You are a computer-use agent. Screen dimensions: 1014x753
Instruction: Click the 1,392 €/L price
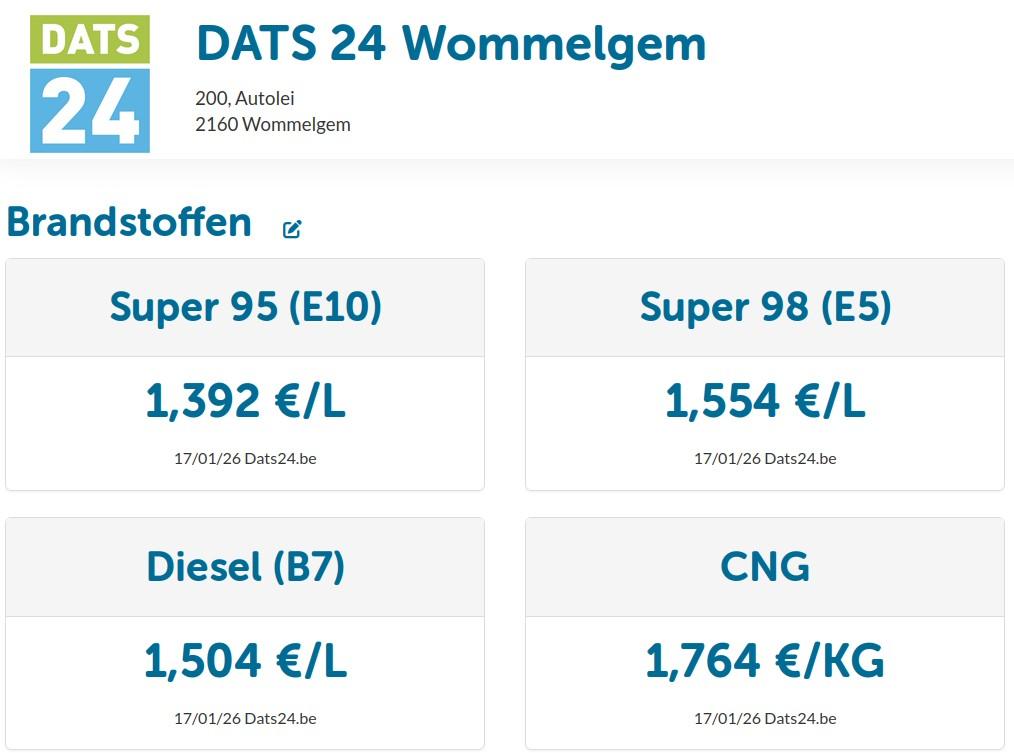pyautogui.click(x=245, y=401)
